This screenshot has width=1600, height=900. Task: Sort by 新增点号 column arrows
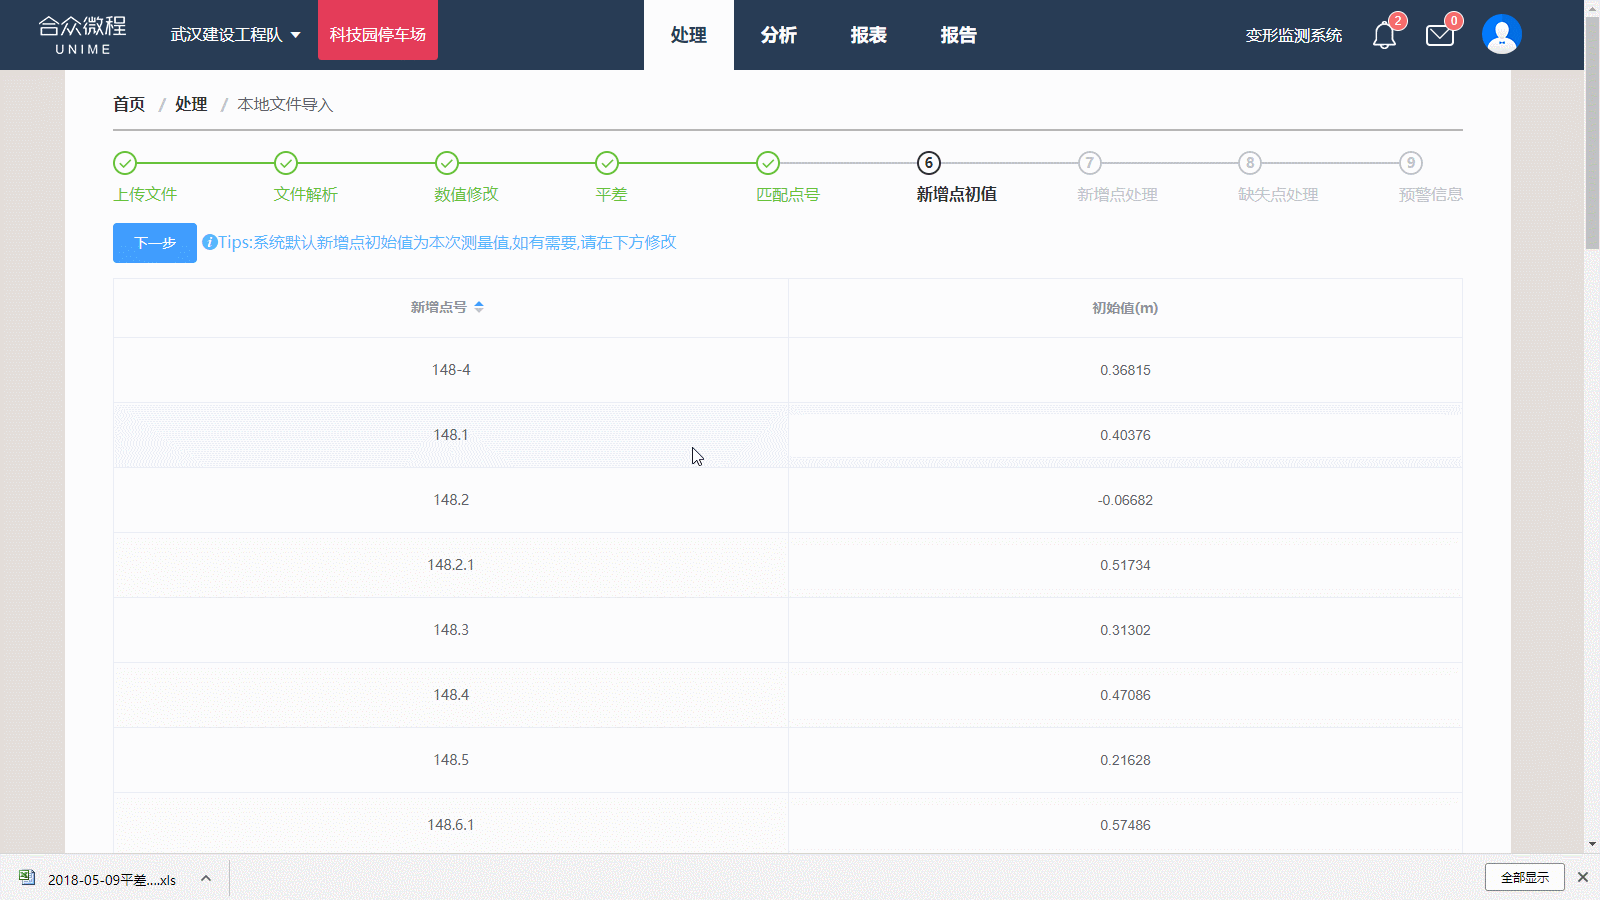tap(479, 307)
